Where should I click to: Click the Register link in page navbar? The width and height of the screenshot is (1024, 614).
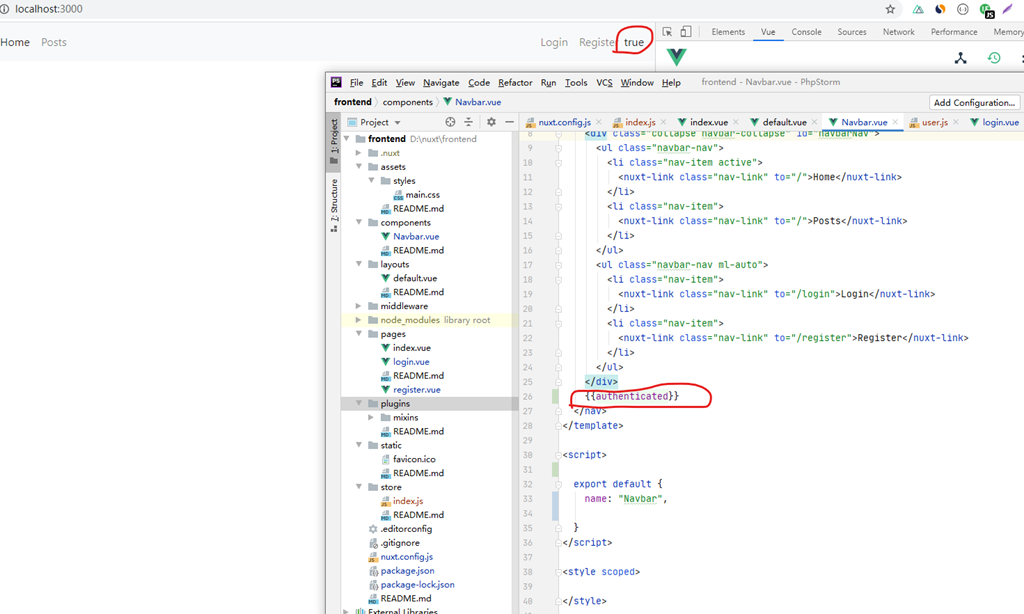[597, 42]
